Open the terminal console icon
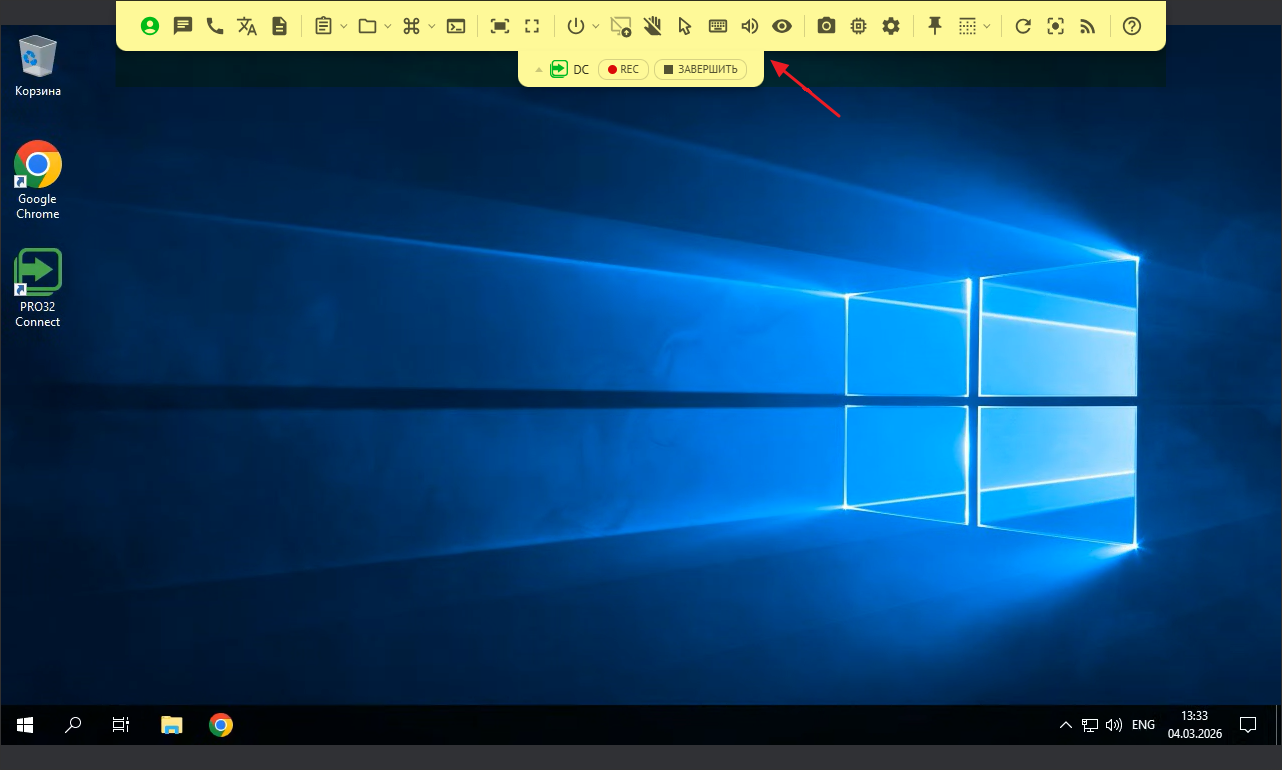Image resolution: width=1282 pixels, height=770 pixels. tap(456, 26)
